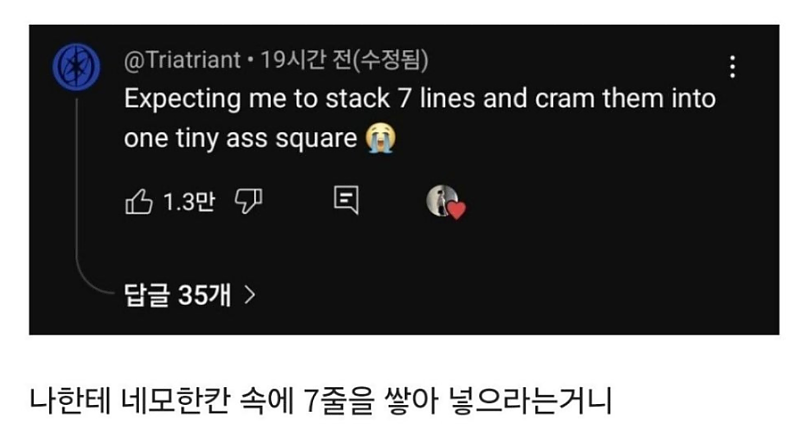
Task: Open Triatriant's blue profile avatar
Action: [x=74, y=66]
